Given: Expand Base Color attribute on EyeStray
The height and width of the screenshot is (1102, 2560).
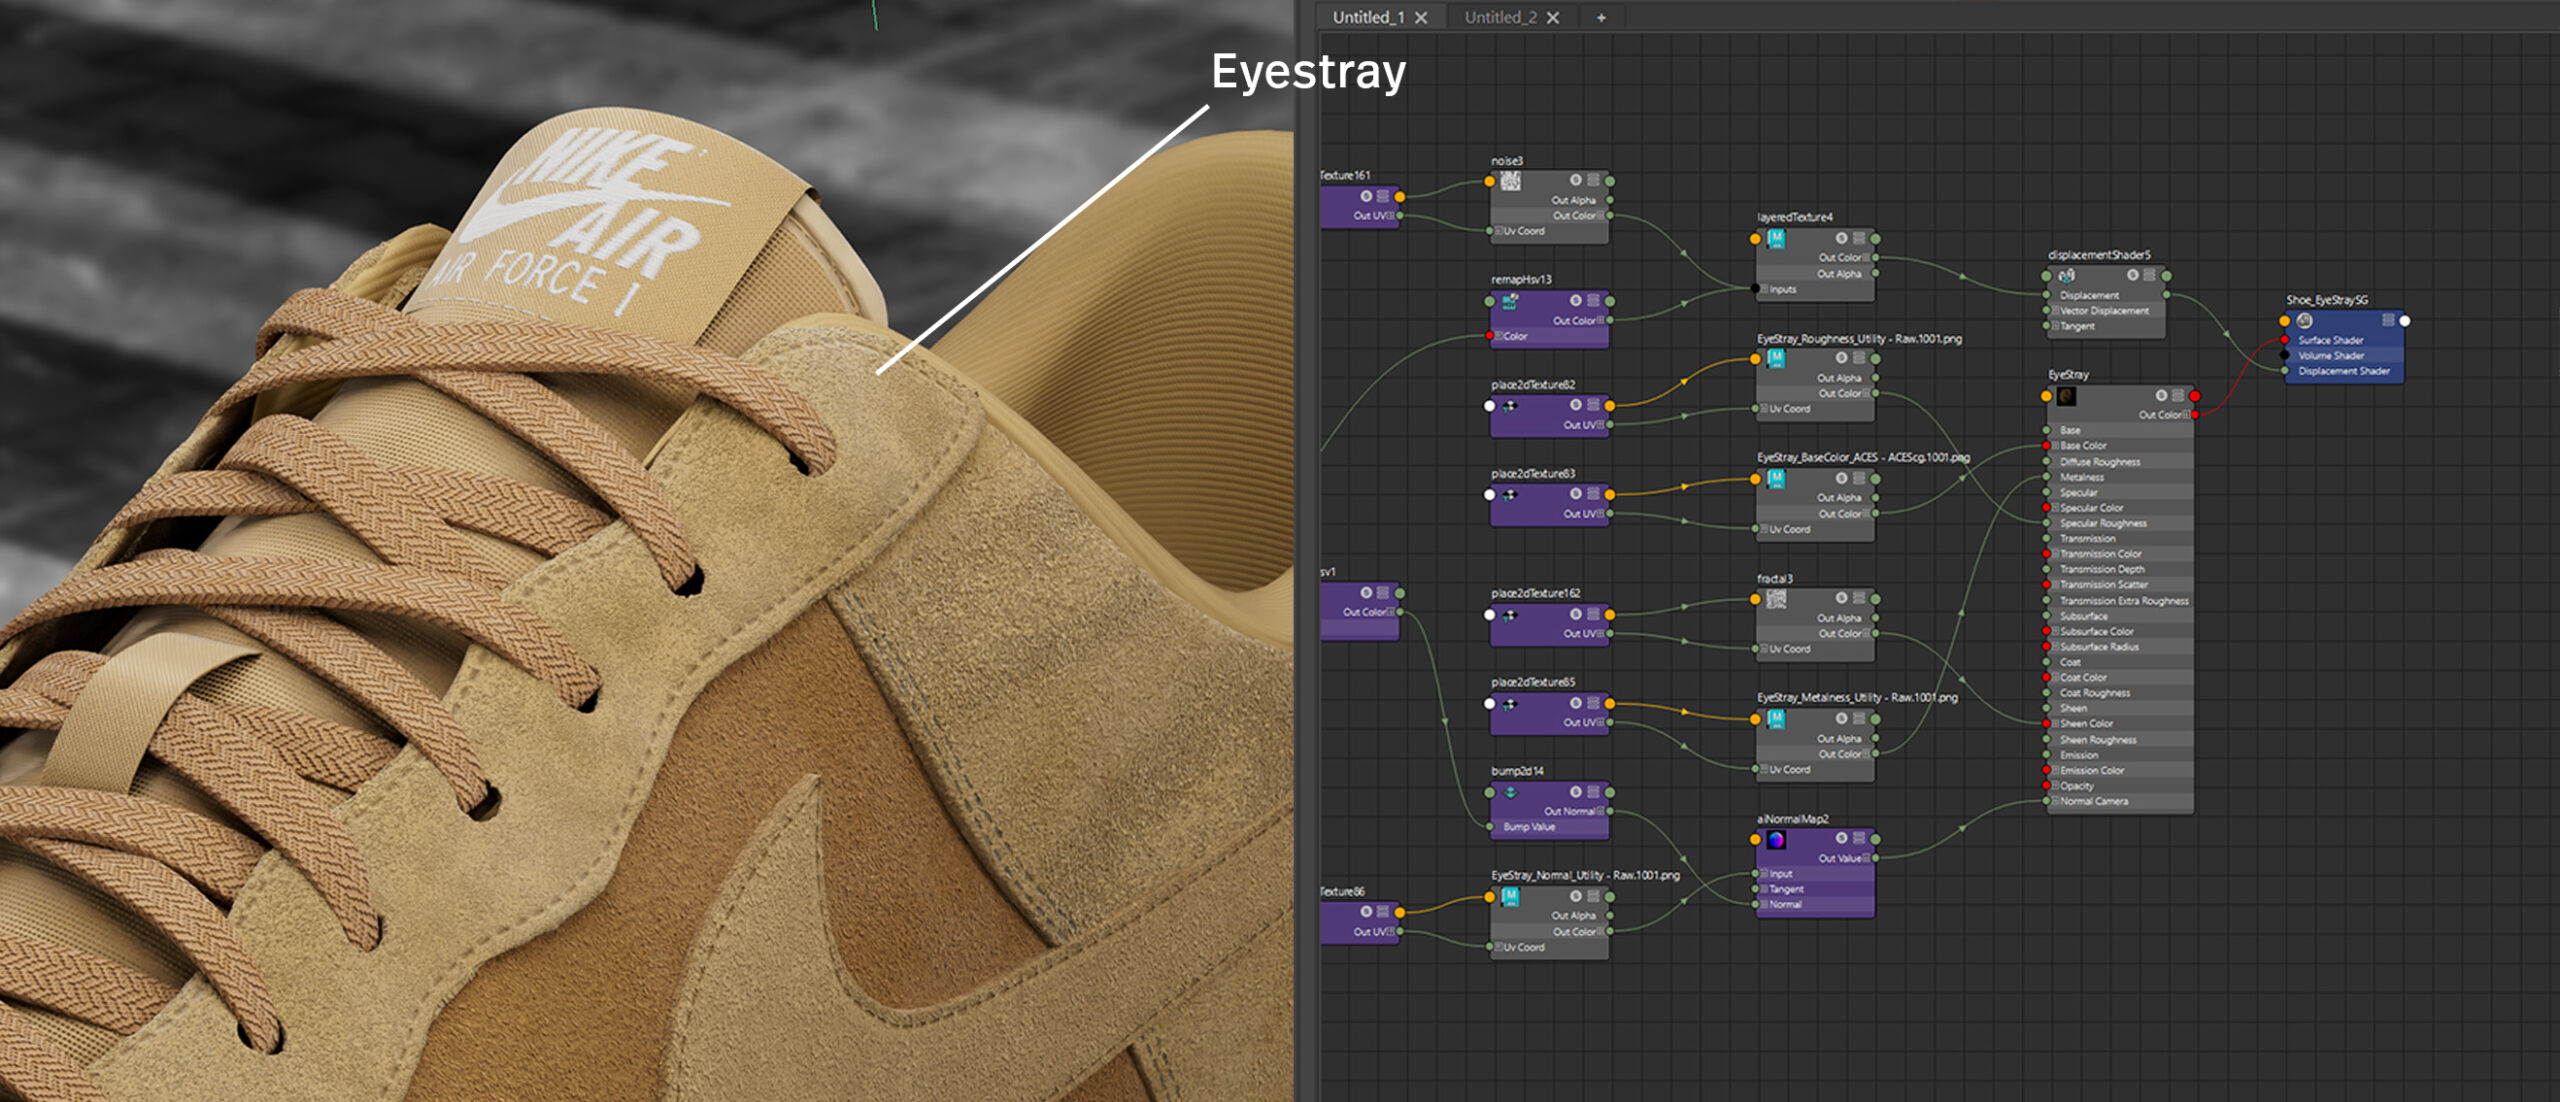Looking at the screenshot, I should (2056, 446).
